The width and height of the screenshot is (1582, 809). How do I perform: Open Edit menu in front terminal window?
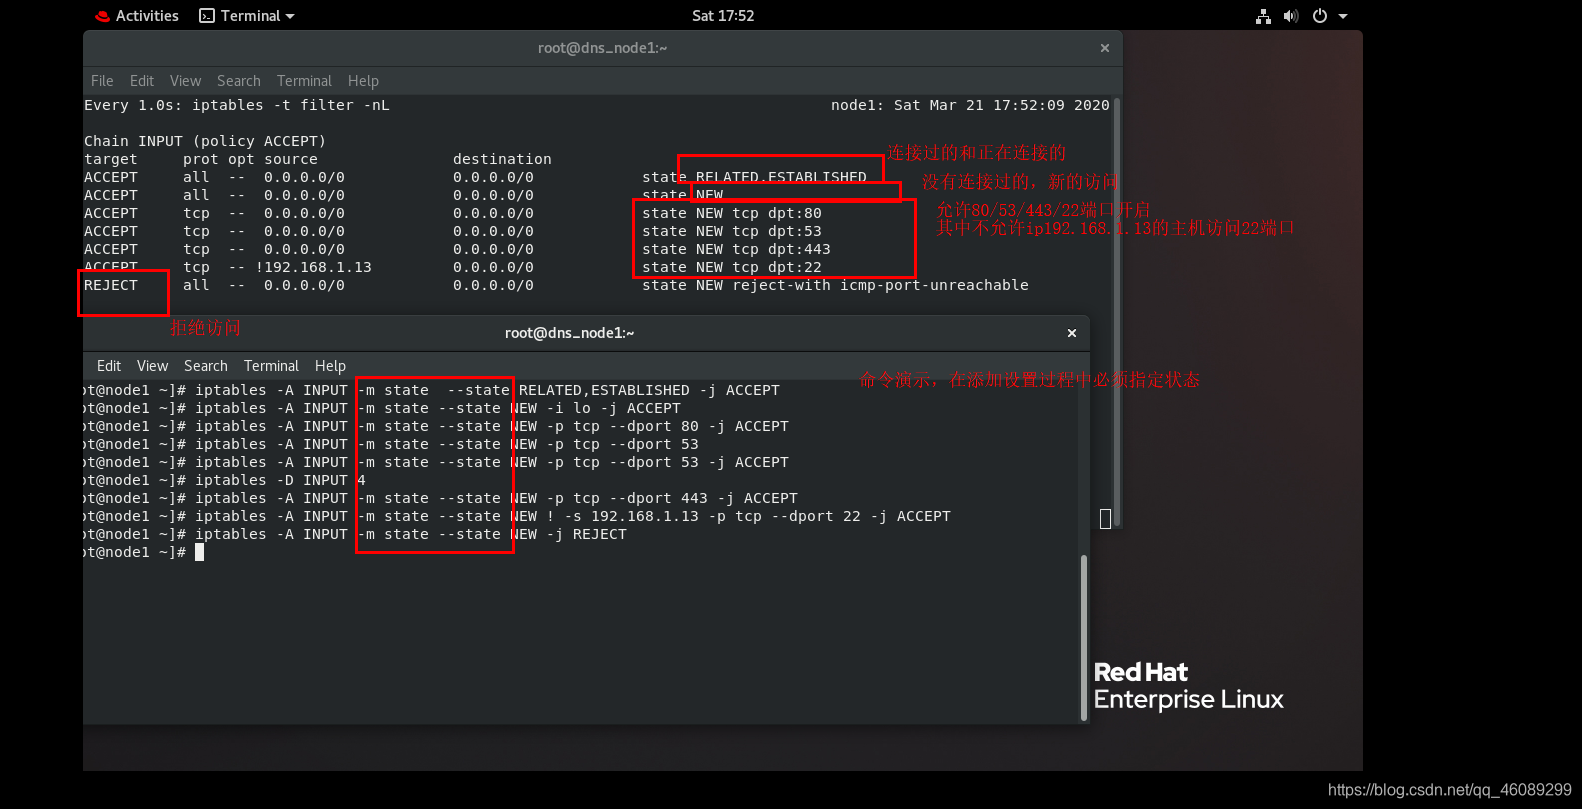109,366
